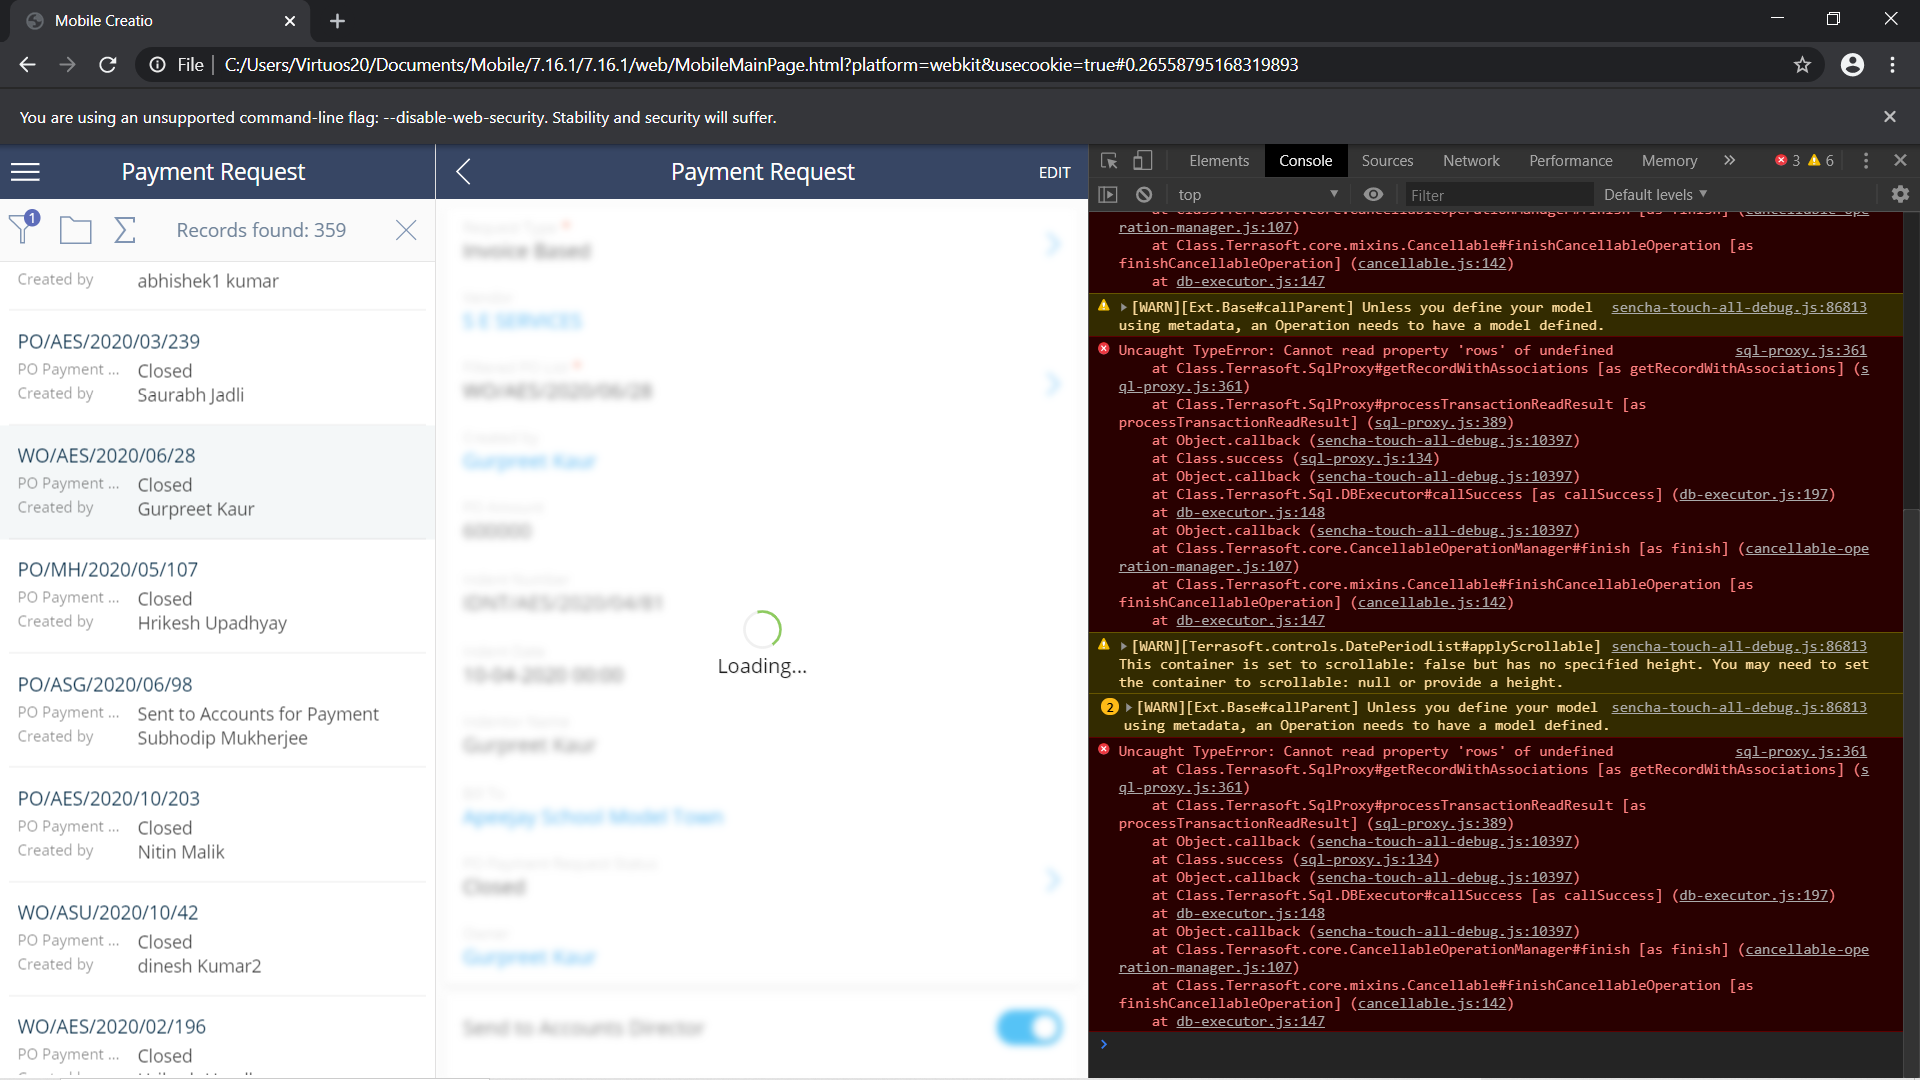Go forward in browser
The height and width of the screenshot is (1080, 1920).
click(x=67, y=65)
